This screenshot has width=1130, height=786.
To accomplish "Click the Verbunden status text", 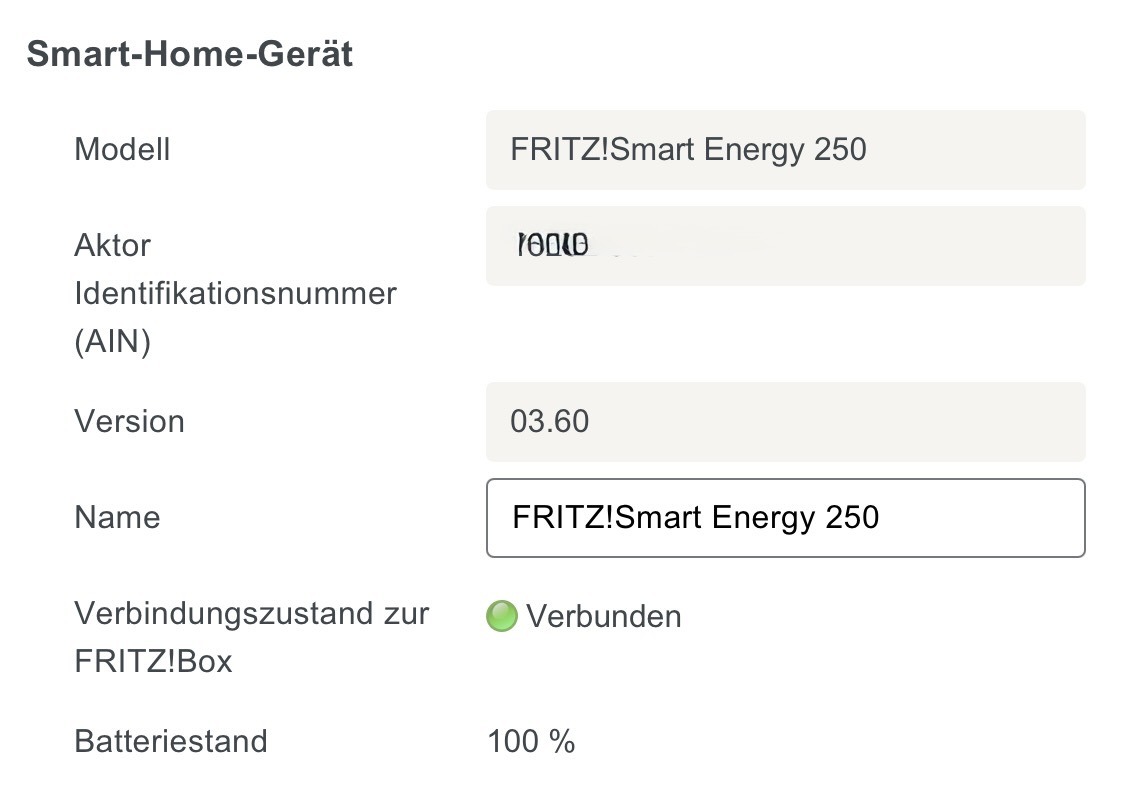I will (604, 616).
